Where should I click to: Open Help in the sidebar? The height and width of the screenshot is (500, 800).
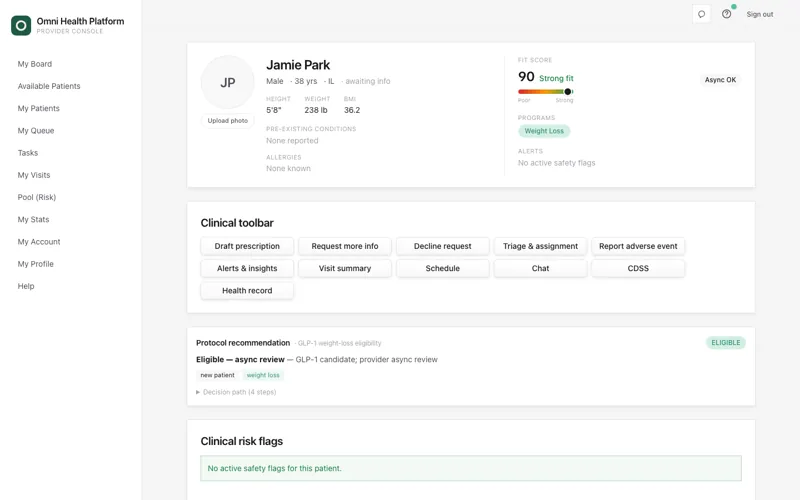pos(26,286)
